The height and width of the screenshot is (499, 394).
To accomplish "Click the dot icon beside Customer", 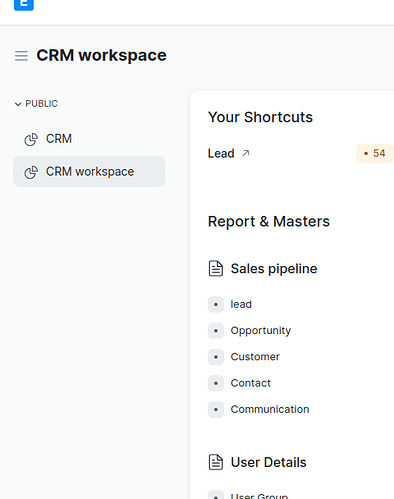I will pyautogui.click(x=216, y=357).
